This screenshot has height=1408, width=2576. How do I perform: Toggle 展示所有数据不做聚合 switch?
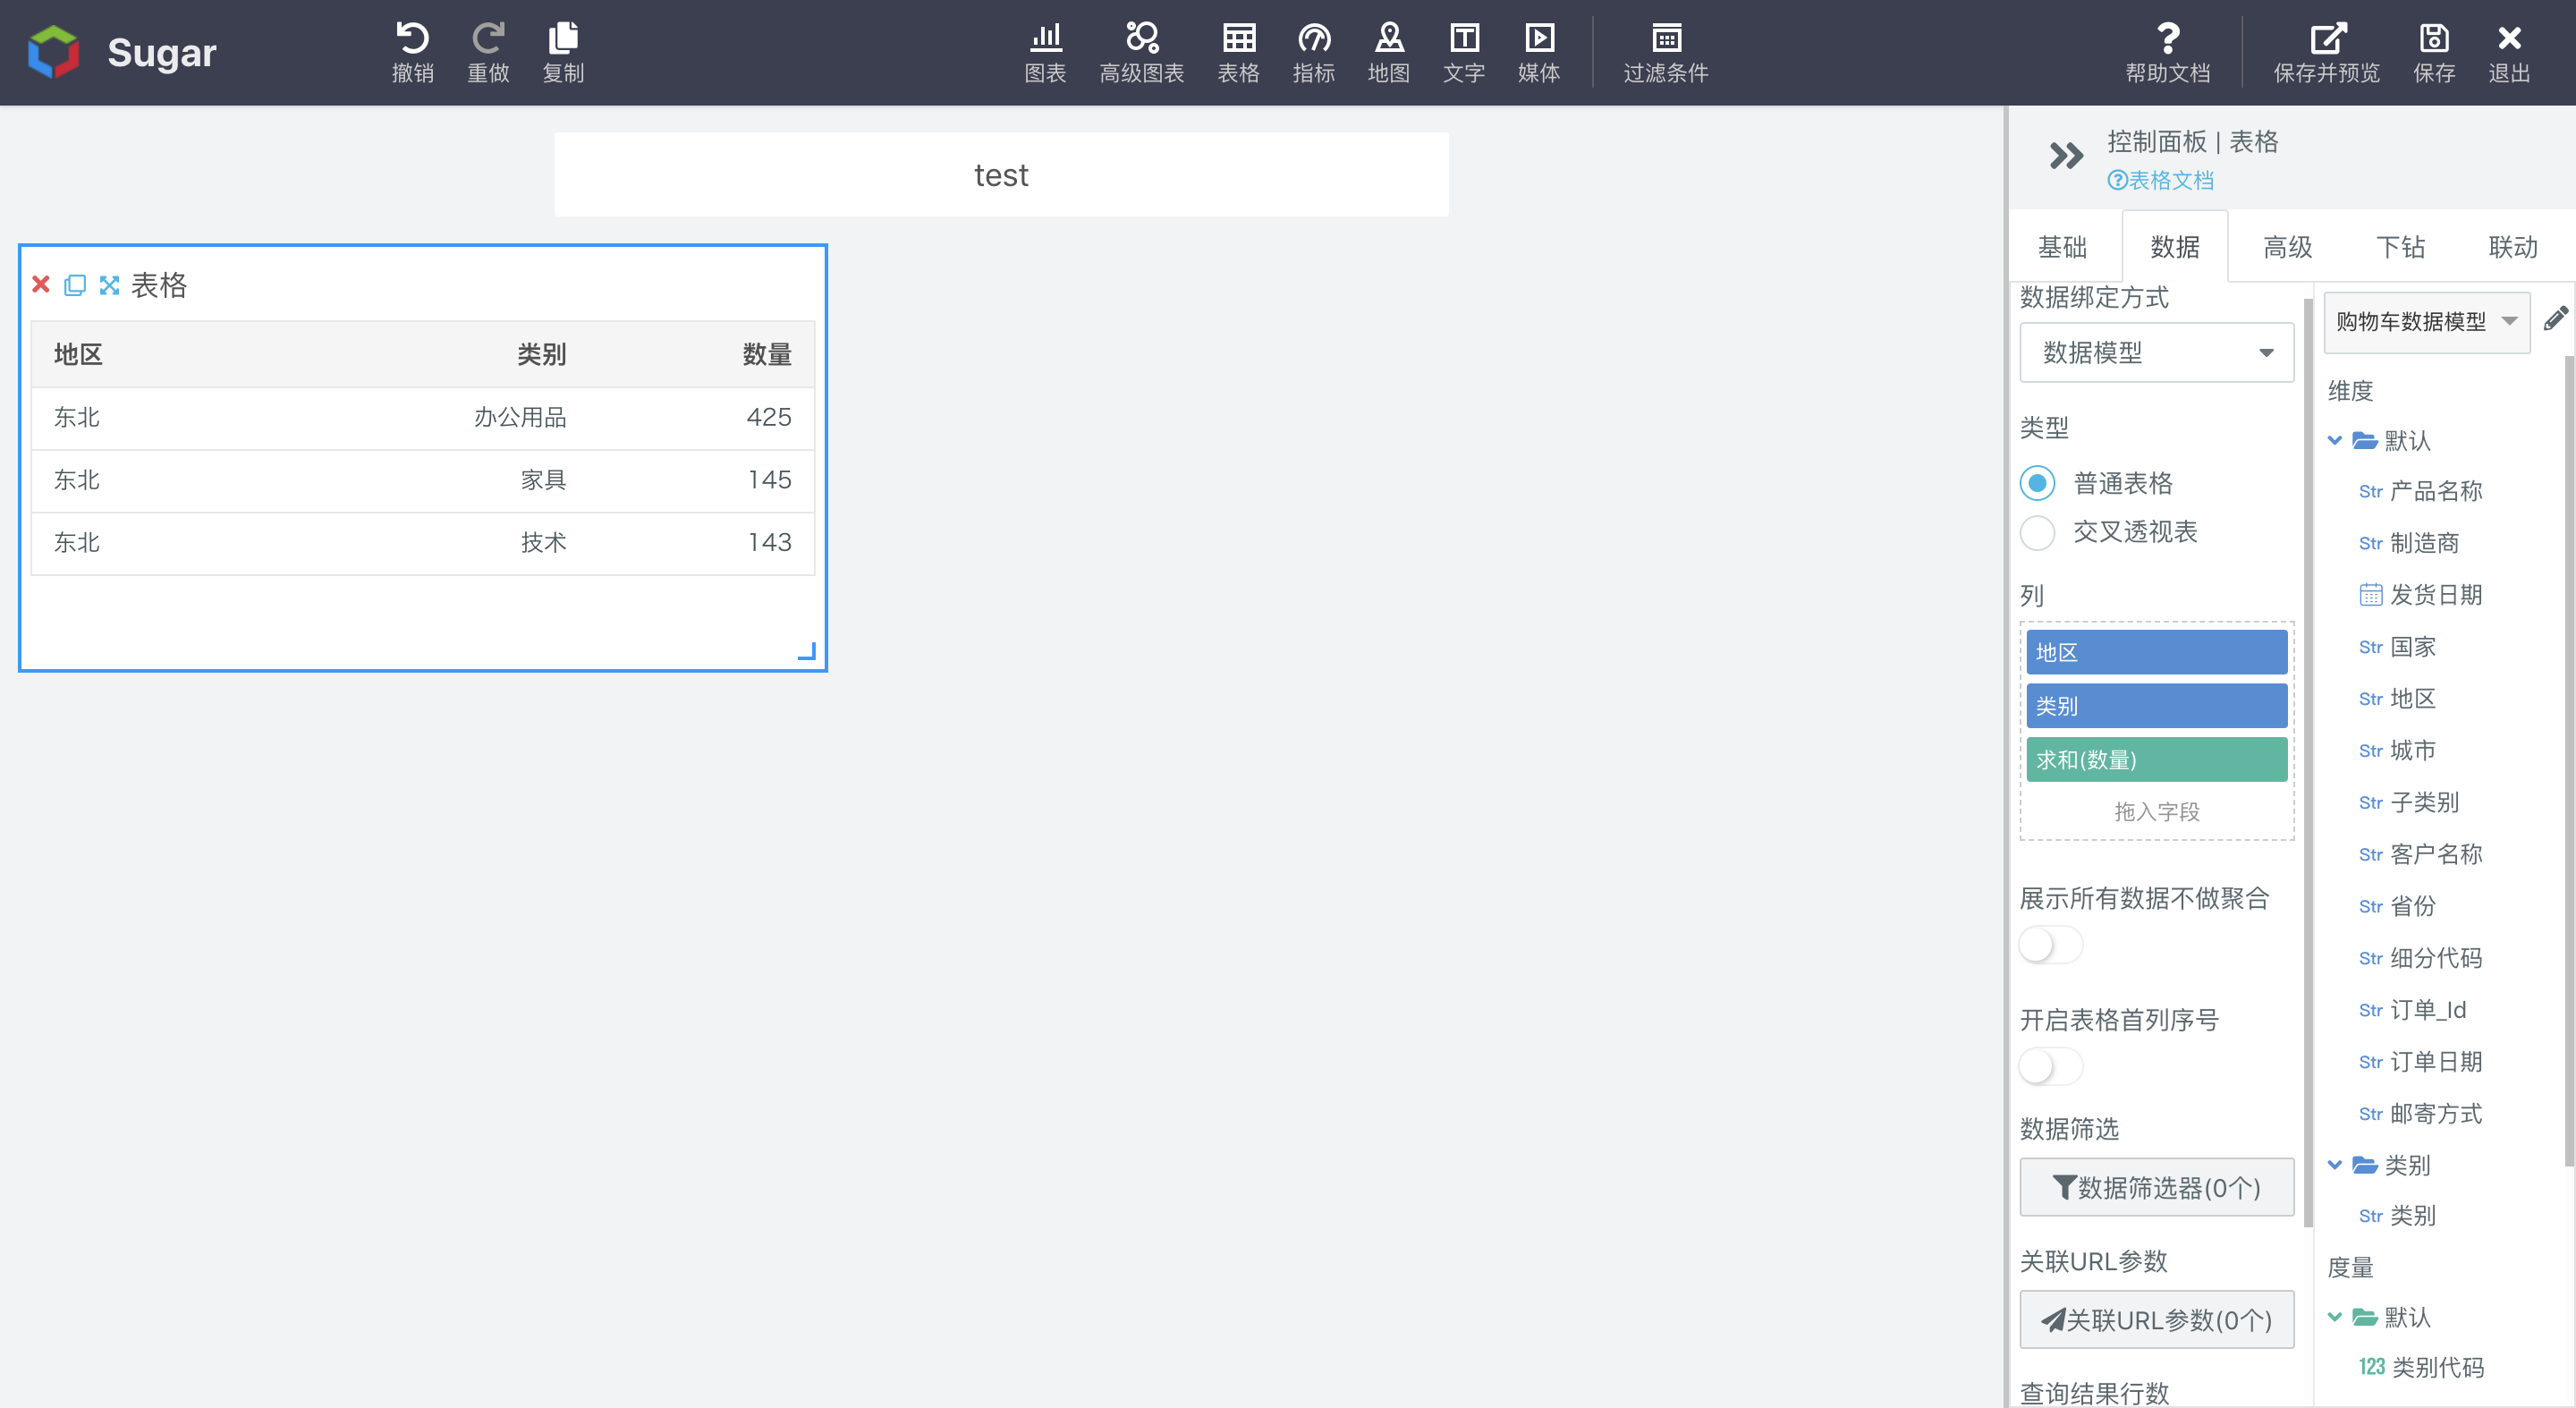(x=2050, y=945)
